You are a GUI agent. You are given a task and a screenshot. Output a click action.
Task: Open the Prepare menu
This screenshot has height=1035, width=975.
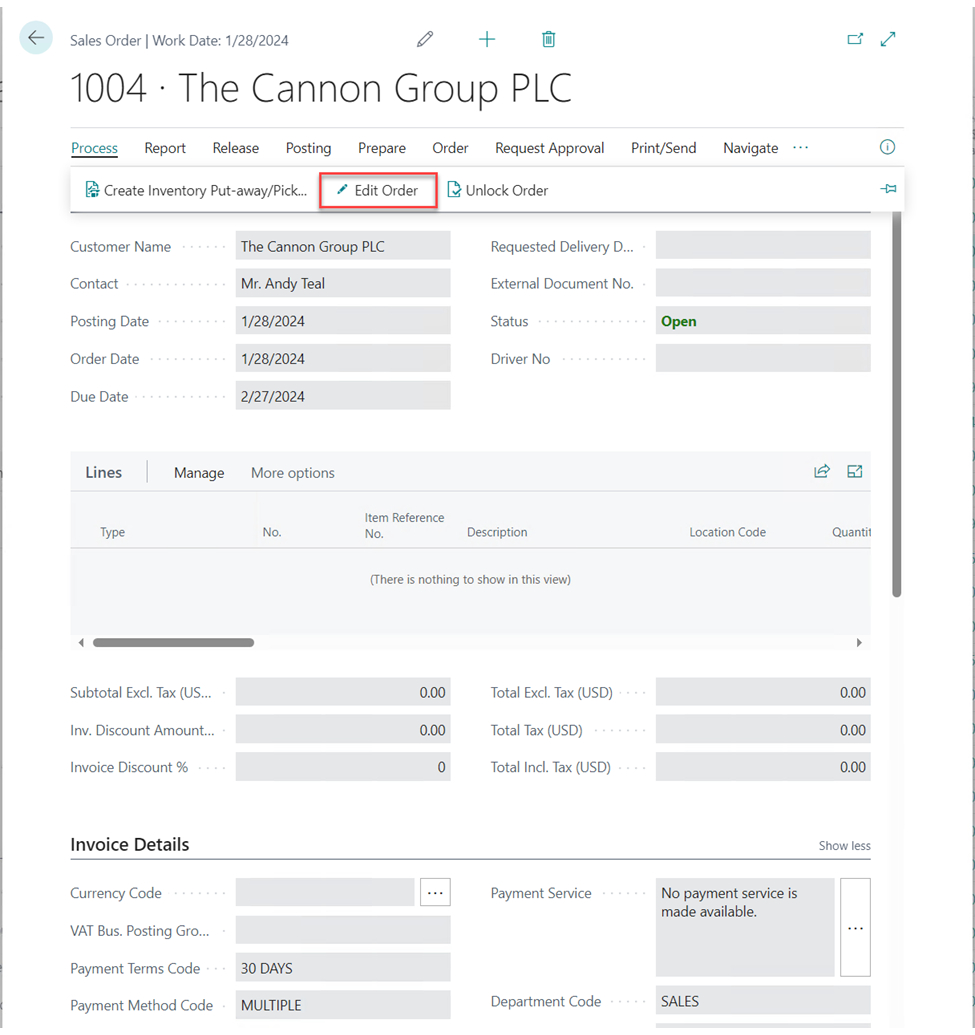(x=382, y=148)
